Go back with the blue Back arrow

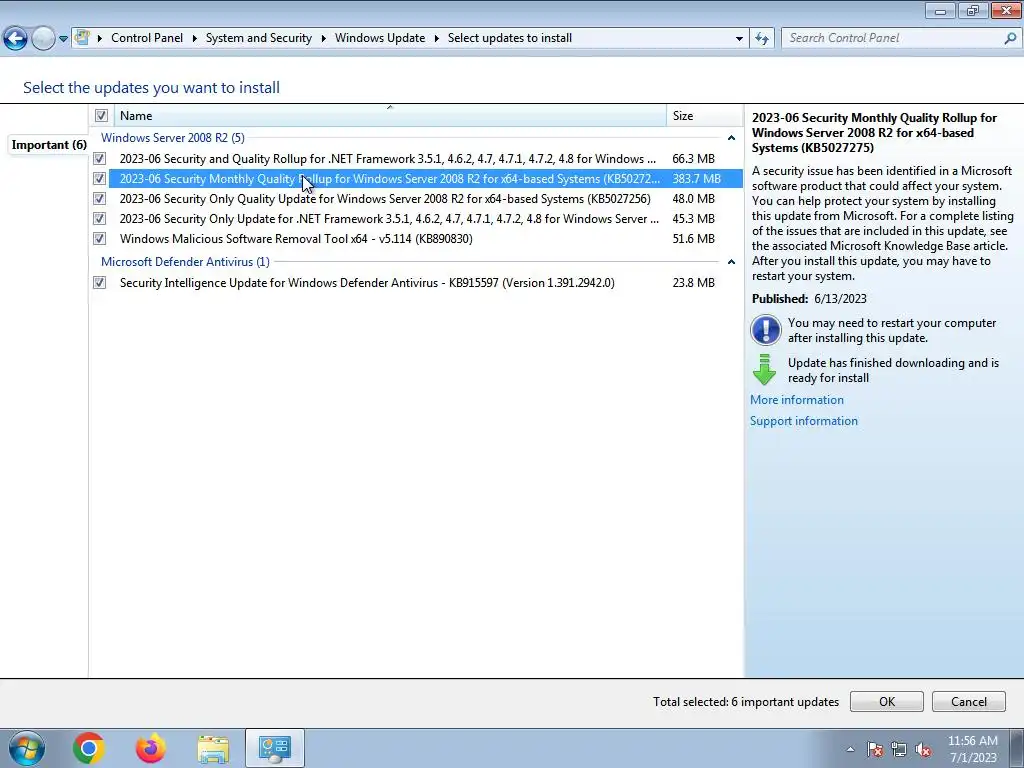pos(16,39)
